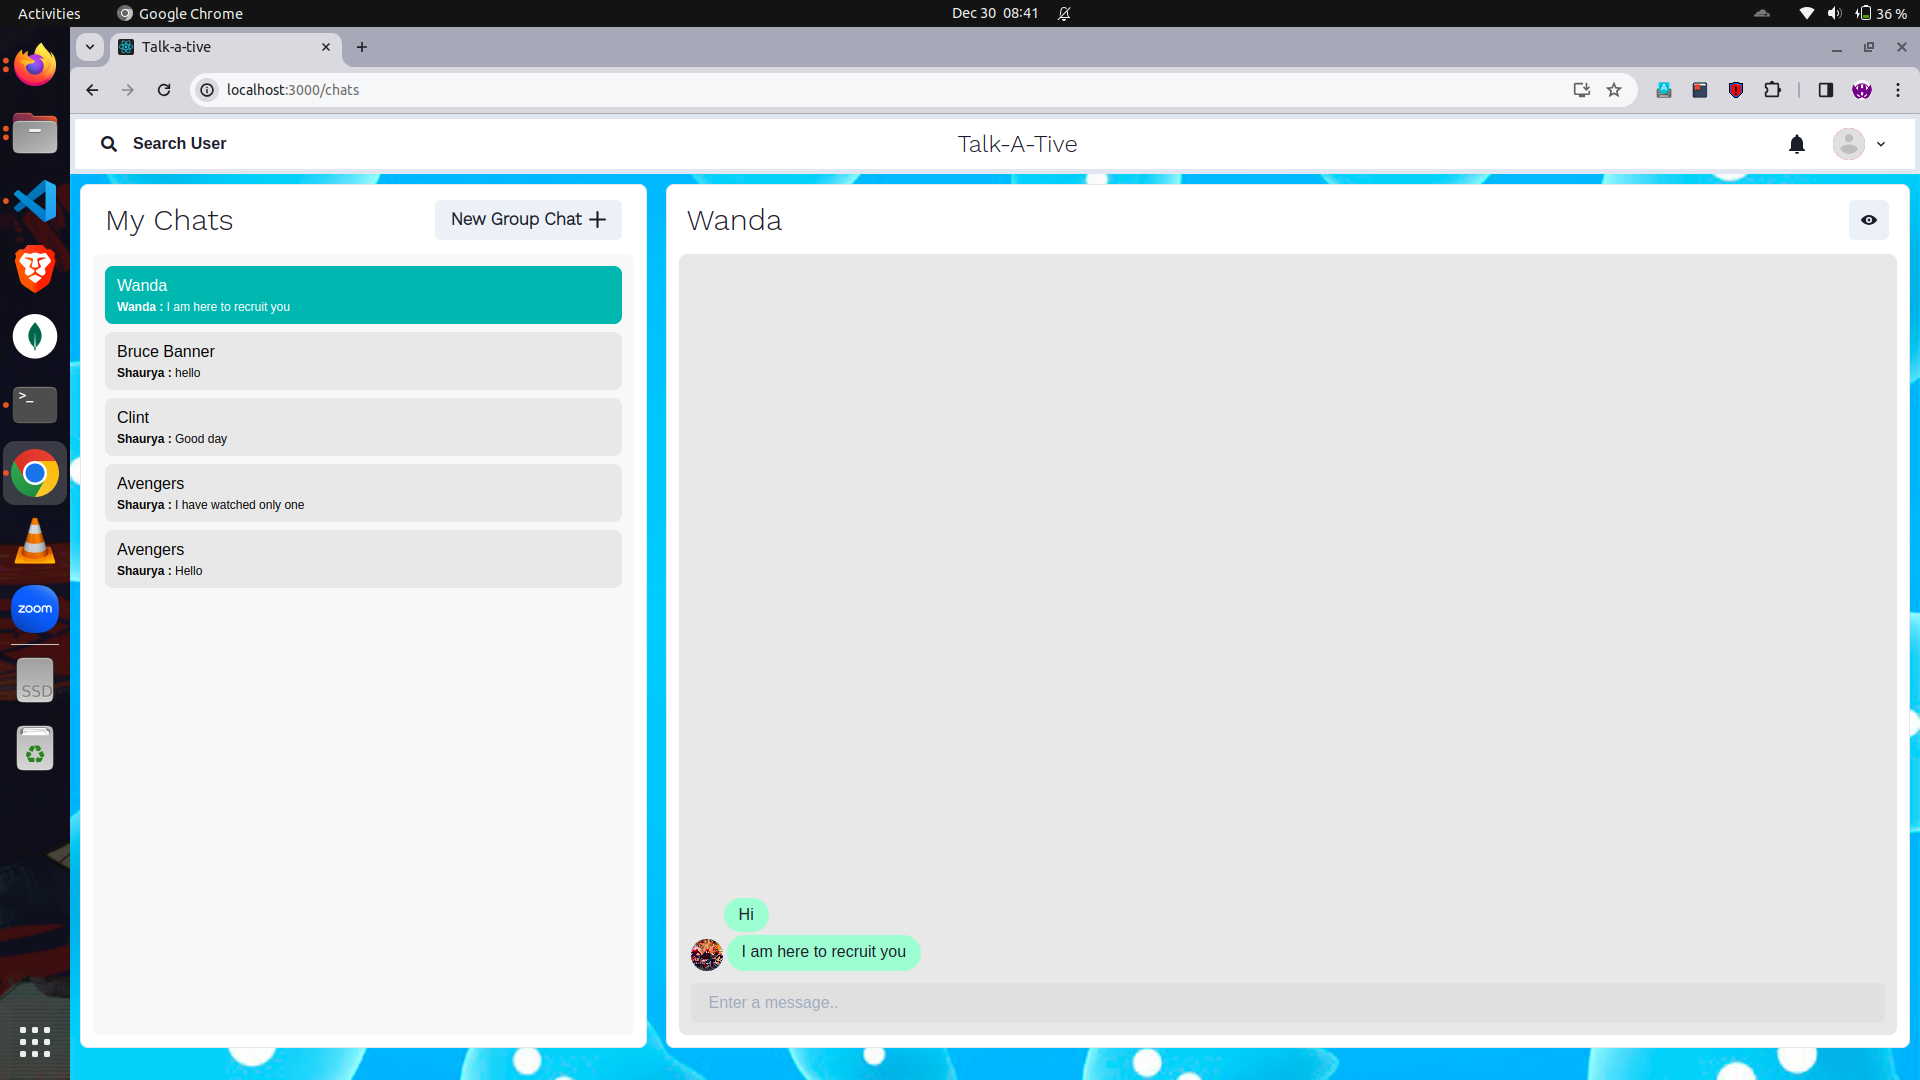Toggle Chrome side panel

(1825, 90)
